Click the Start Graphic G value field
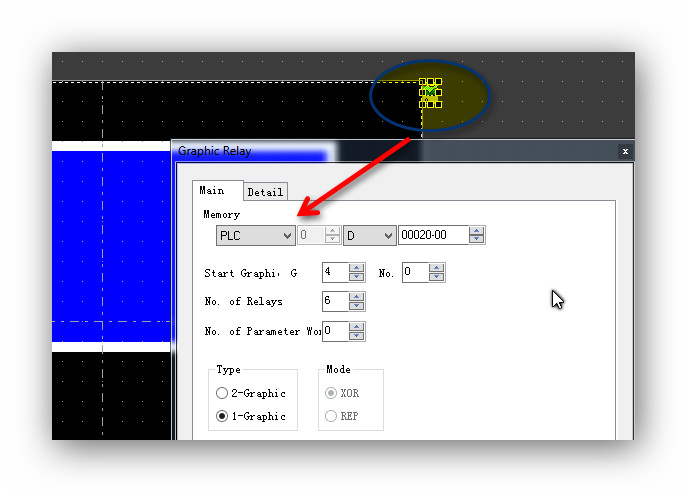This screenshot has height=492, width=687. coord(334,272)
